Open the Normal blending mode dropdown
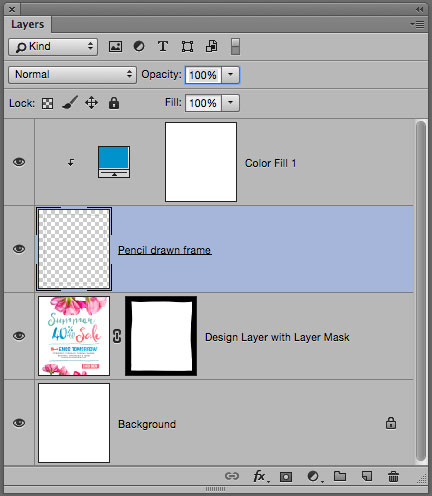This screenshot has height=496, width=432. click(x=72, y=74)
